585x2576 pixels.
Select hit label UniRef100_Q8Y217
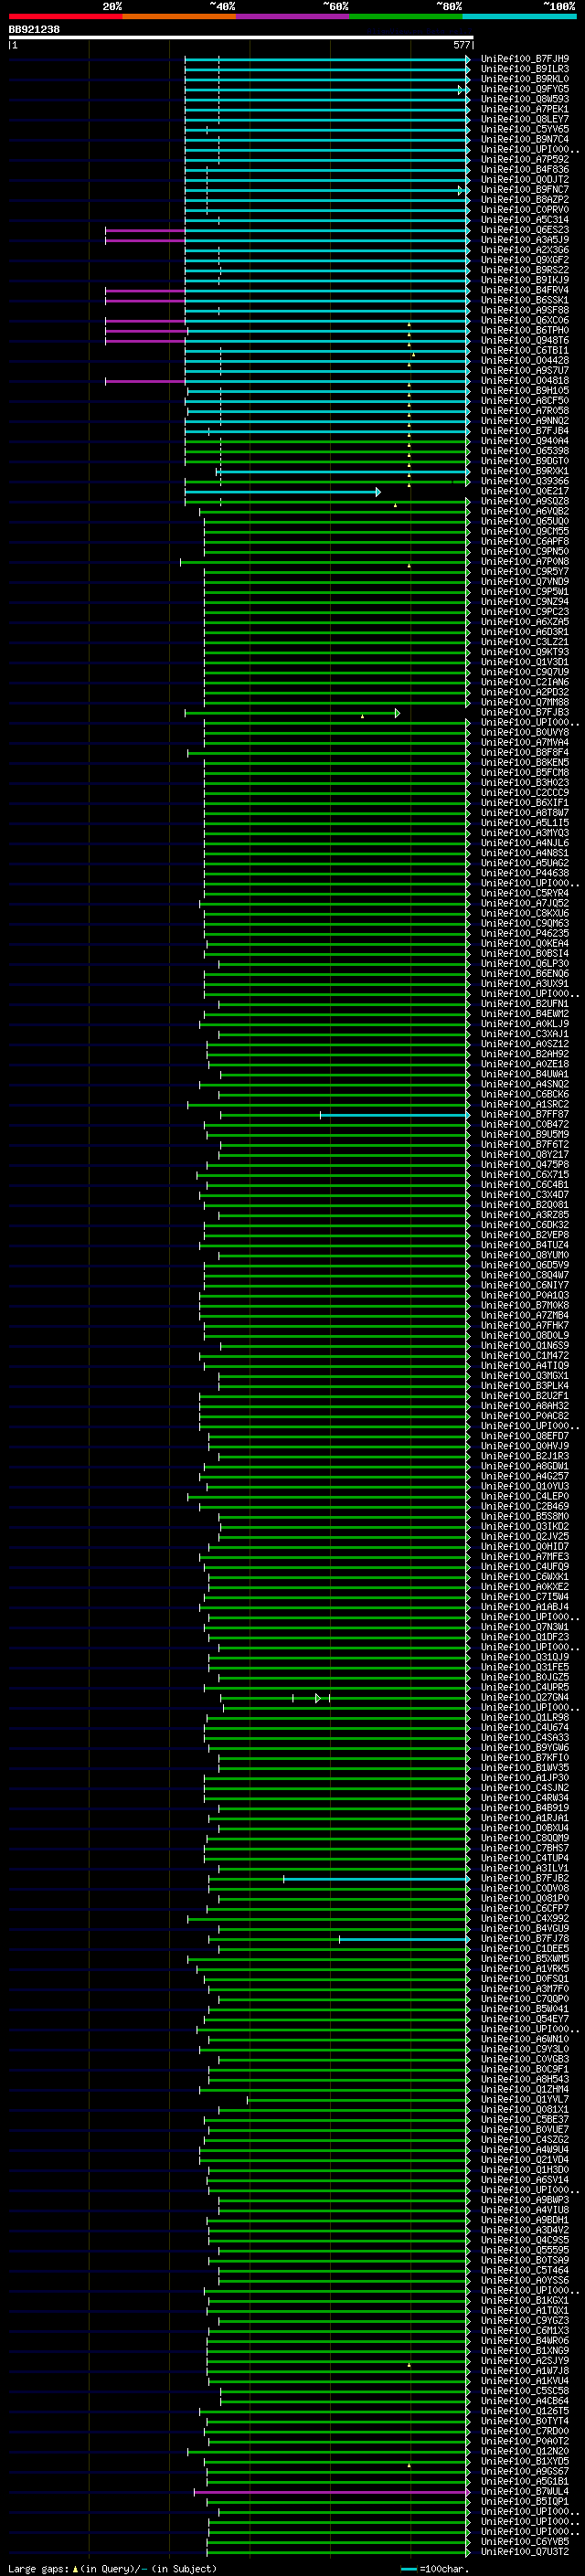pos(525,1155)
